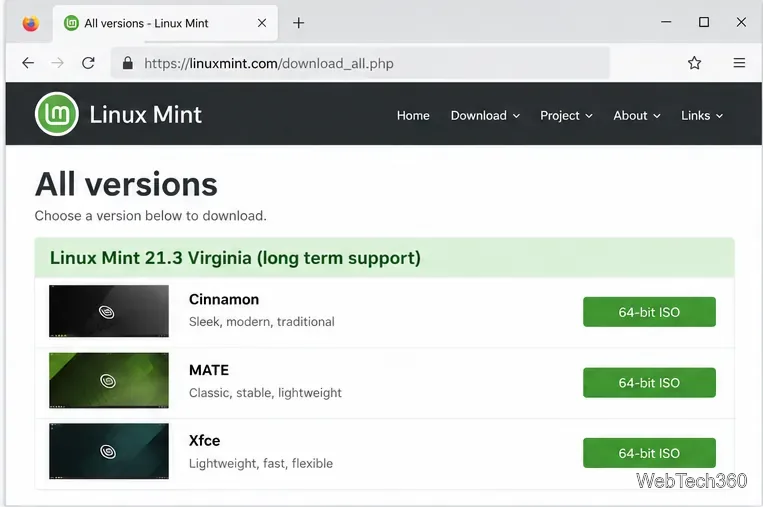Click the Linux Mint tab favicon

click(72, 23)
